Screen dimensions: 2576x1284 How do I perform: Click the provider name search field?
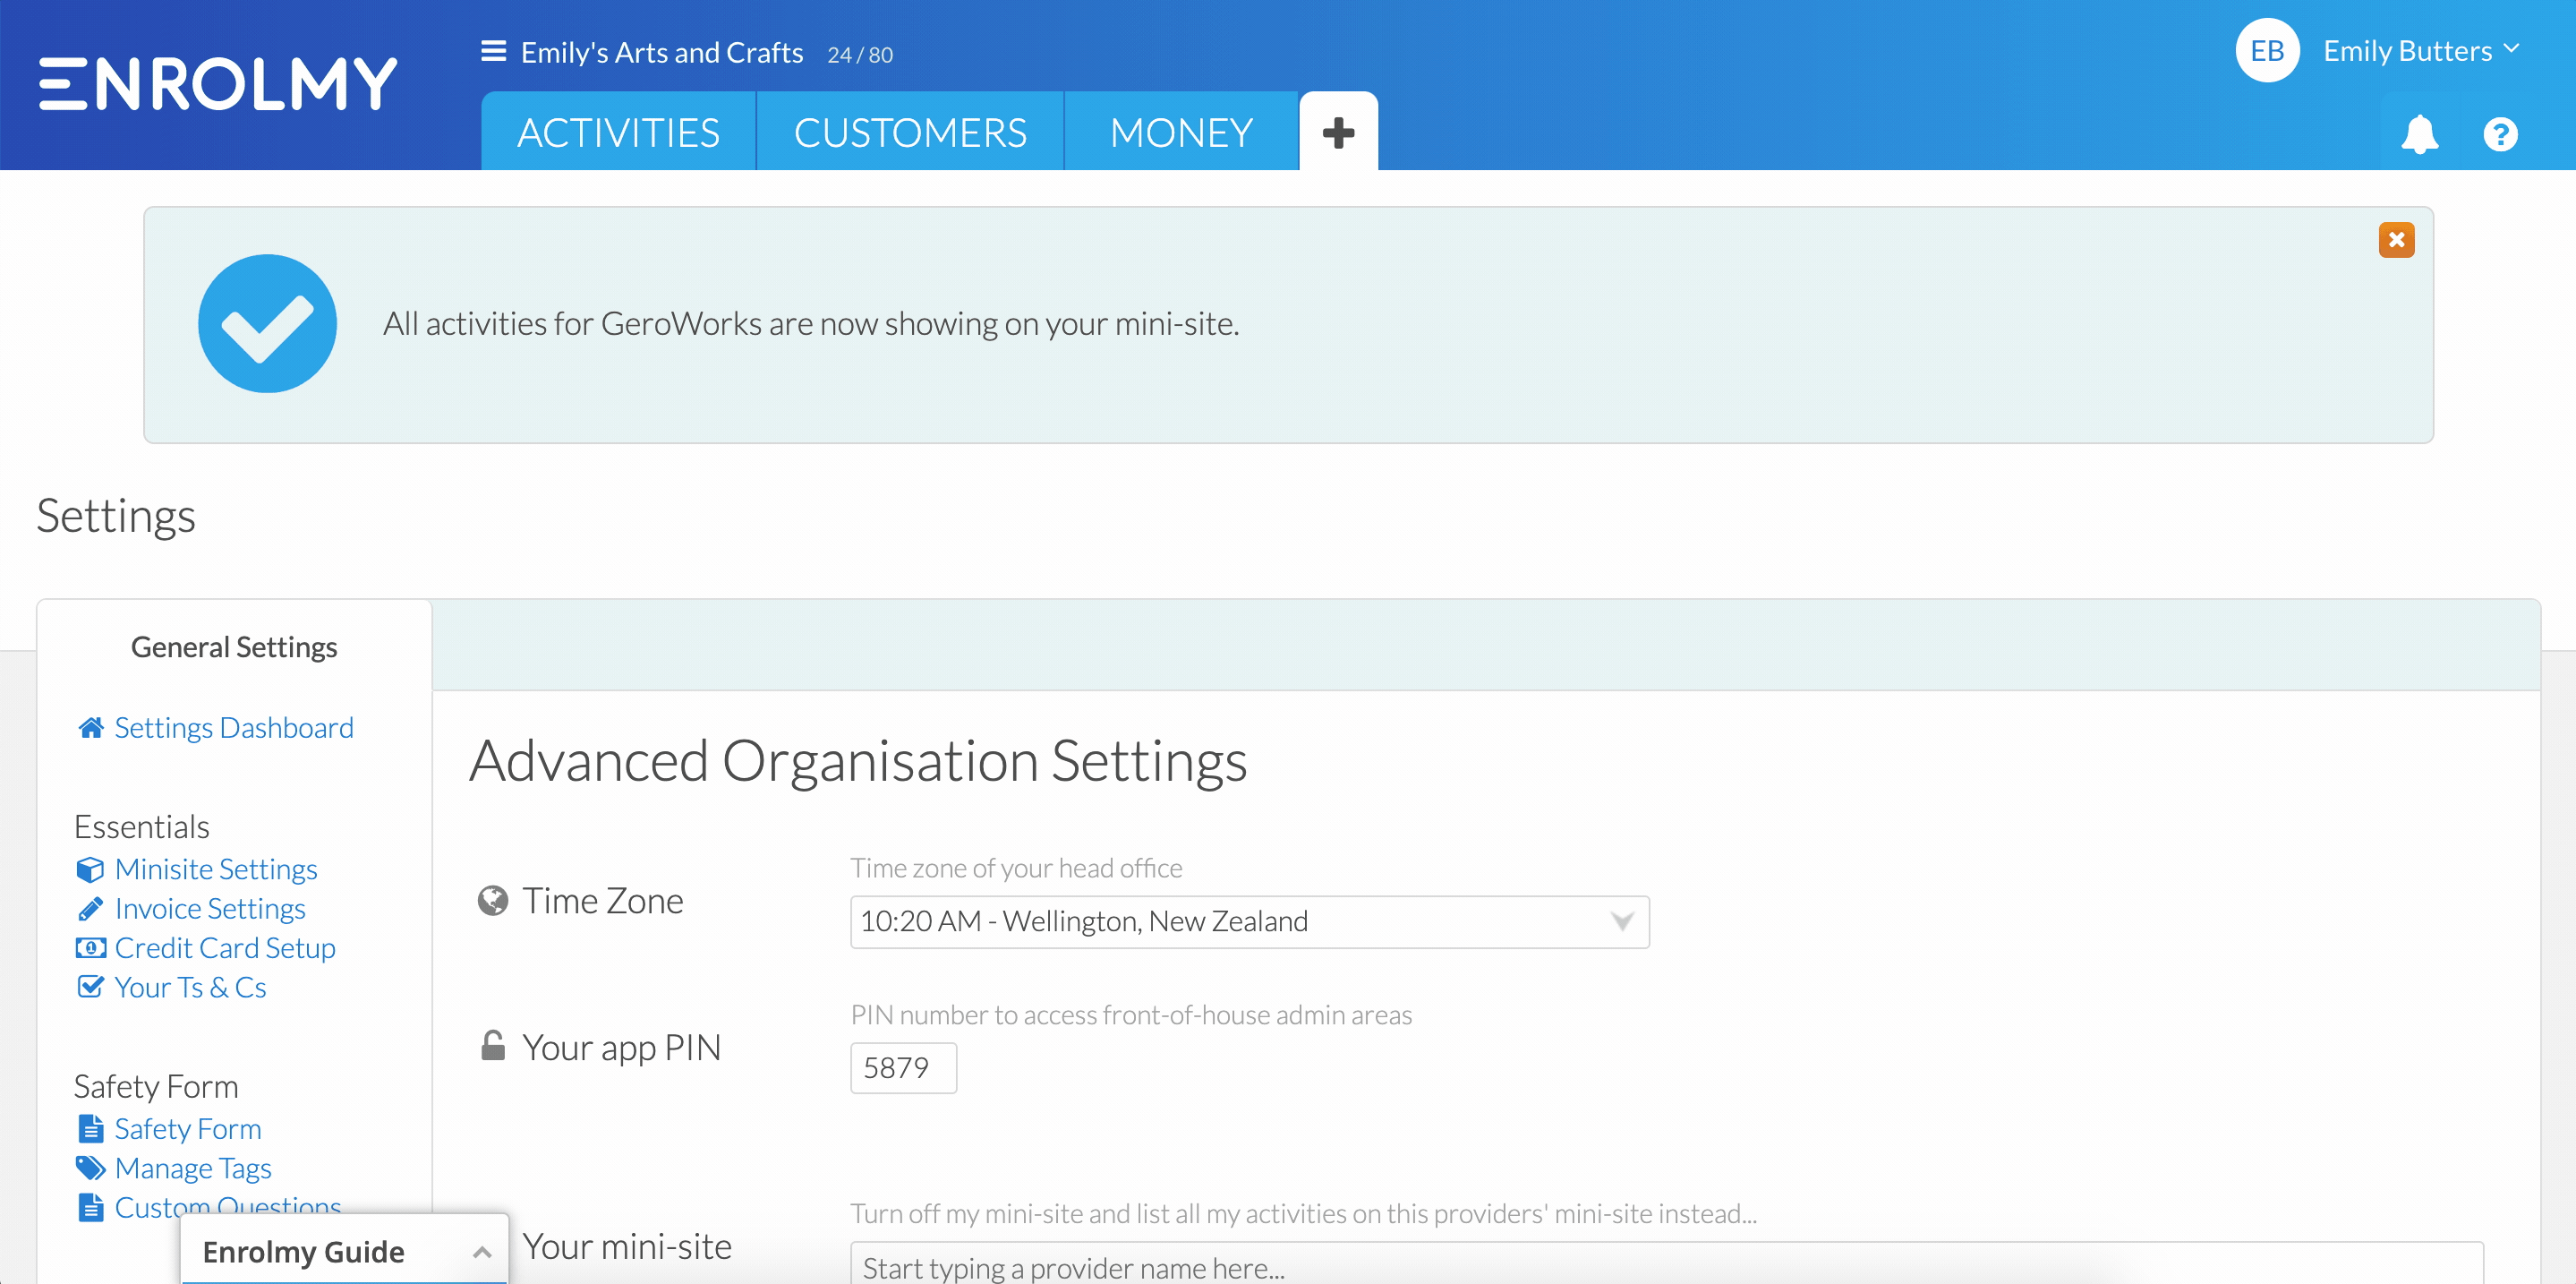[1666, 1264]
